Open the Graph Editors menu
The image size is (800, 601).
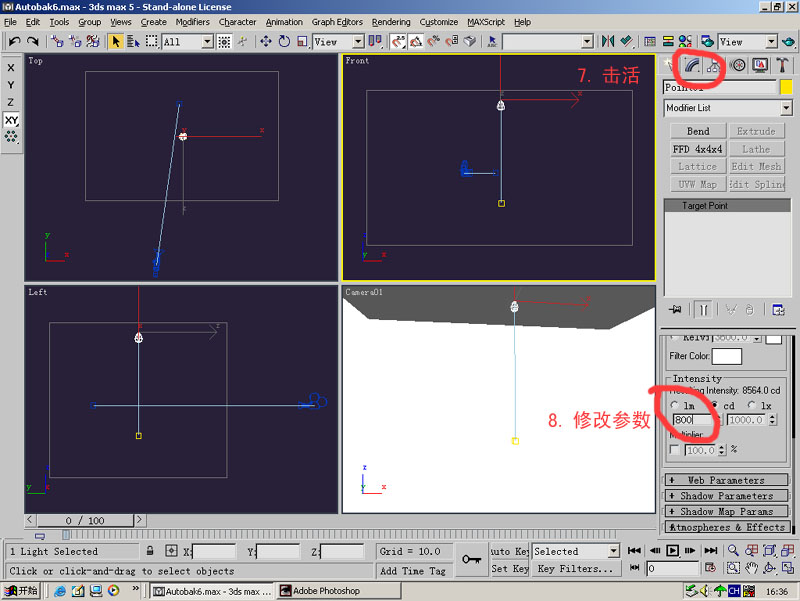[337, 22]
